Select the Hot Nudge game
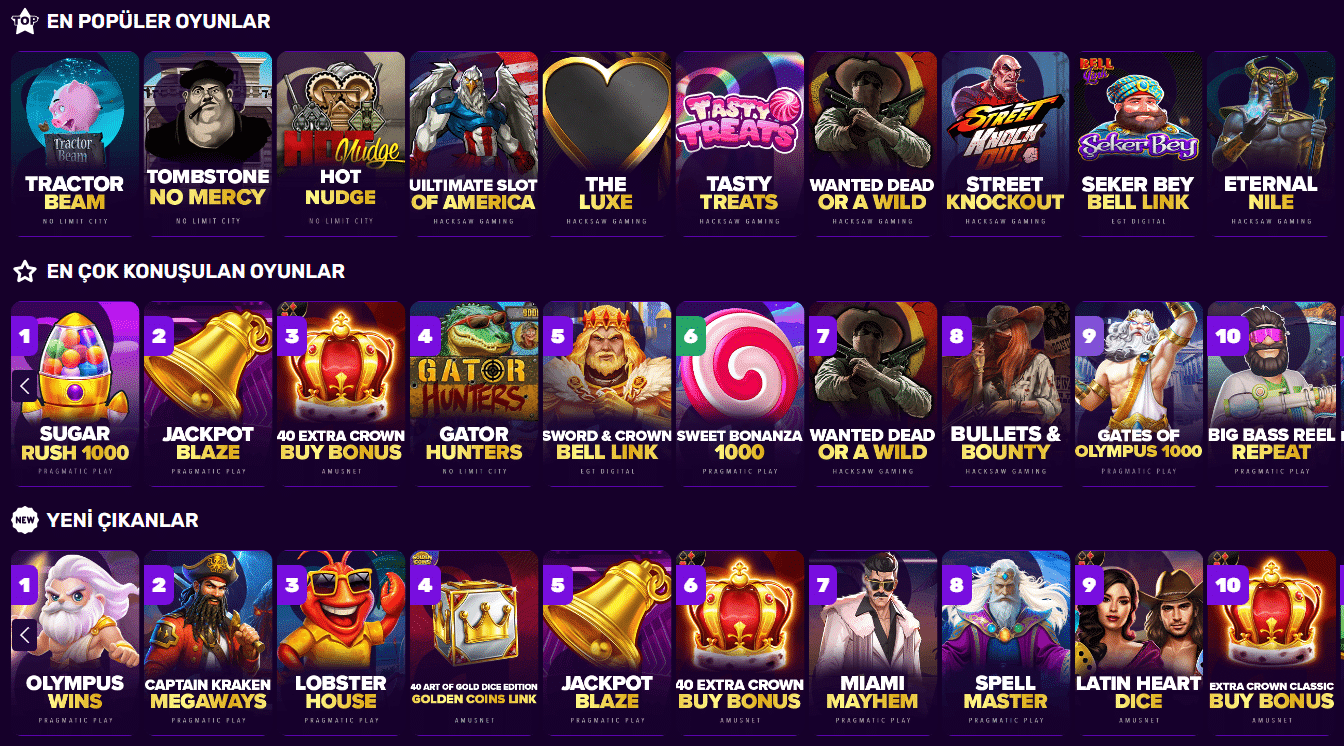 tap(341, 144)
